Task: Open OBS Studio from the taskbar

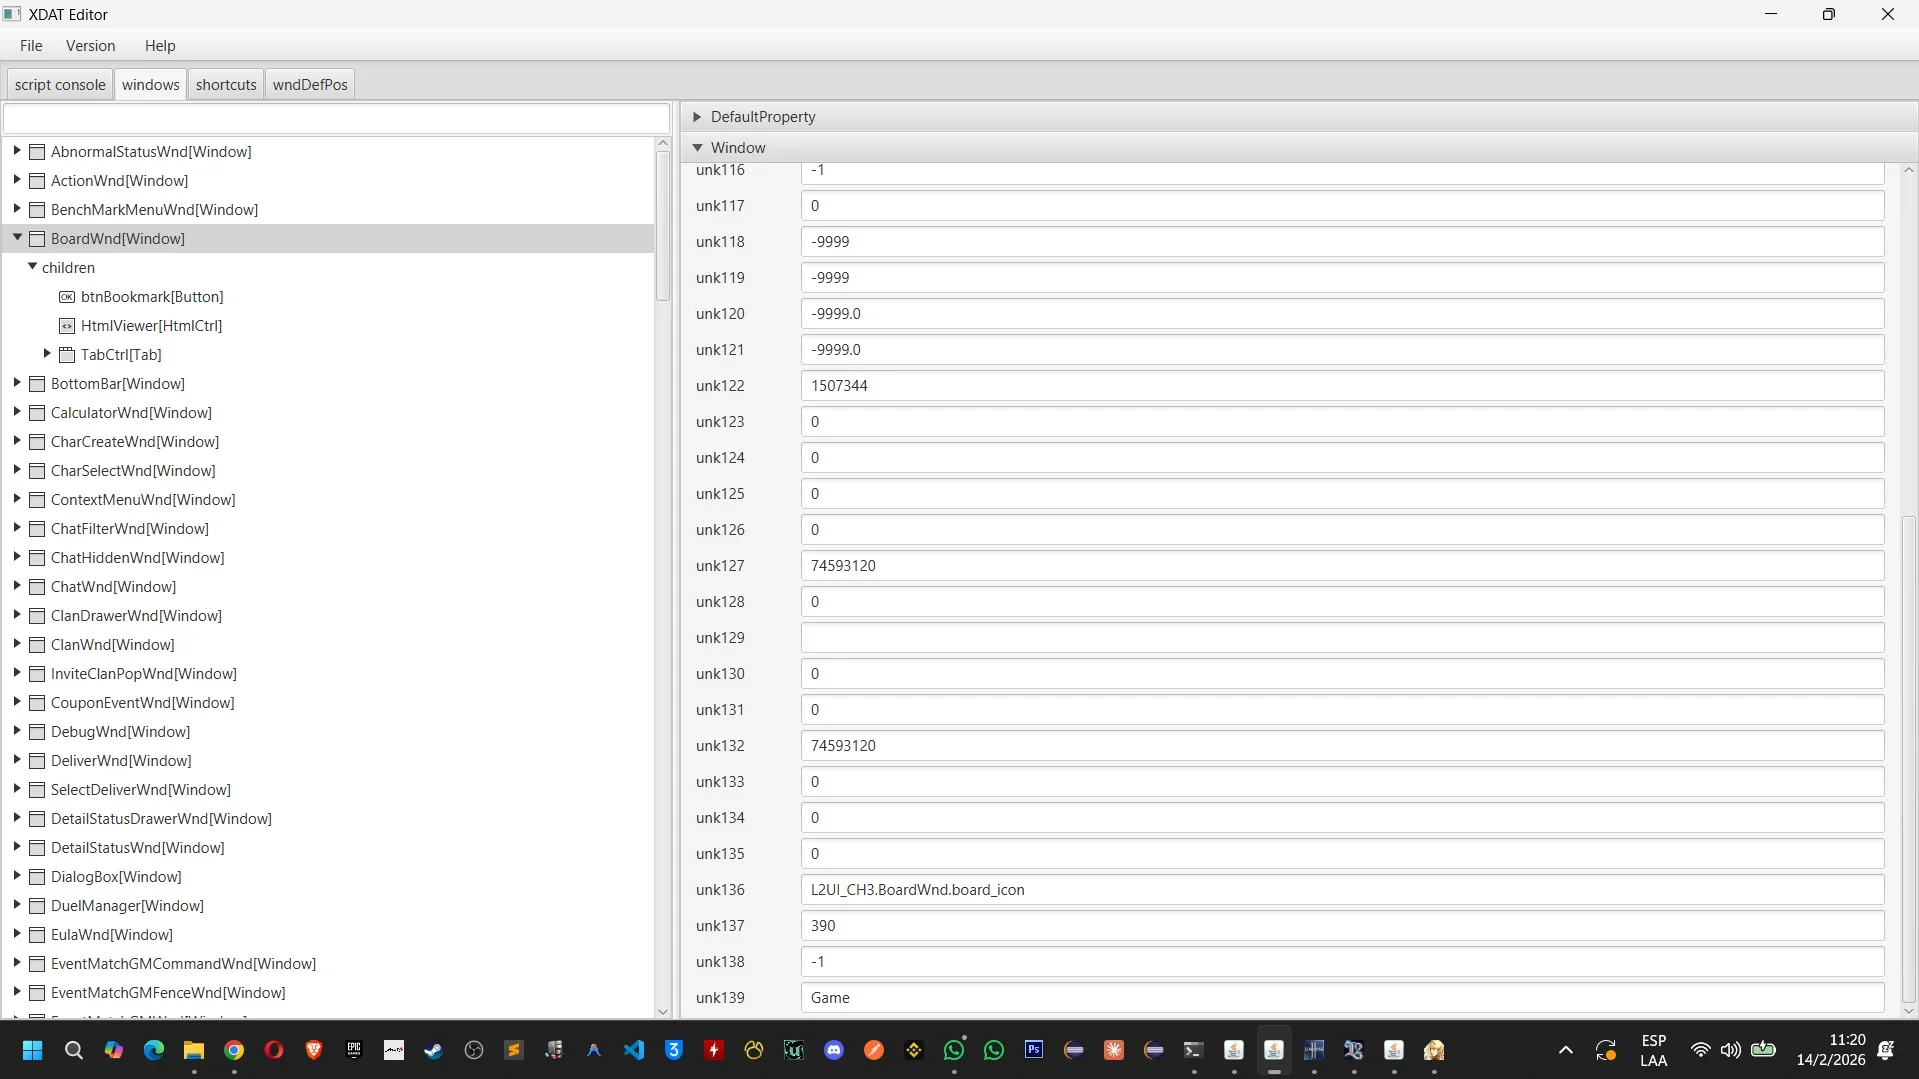Action: pos(474,1050)
